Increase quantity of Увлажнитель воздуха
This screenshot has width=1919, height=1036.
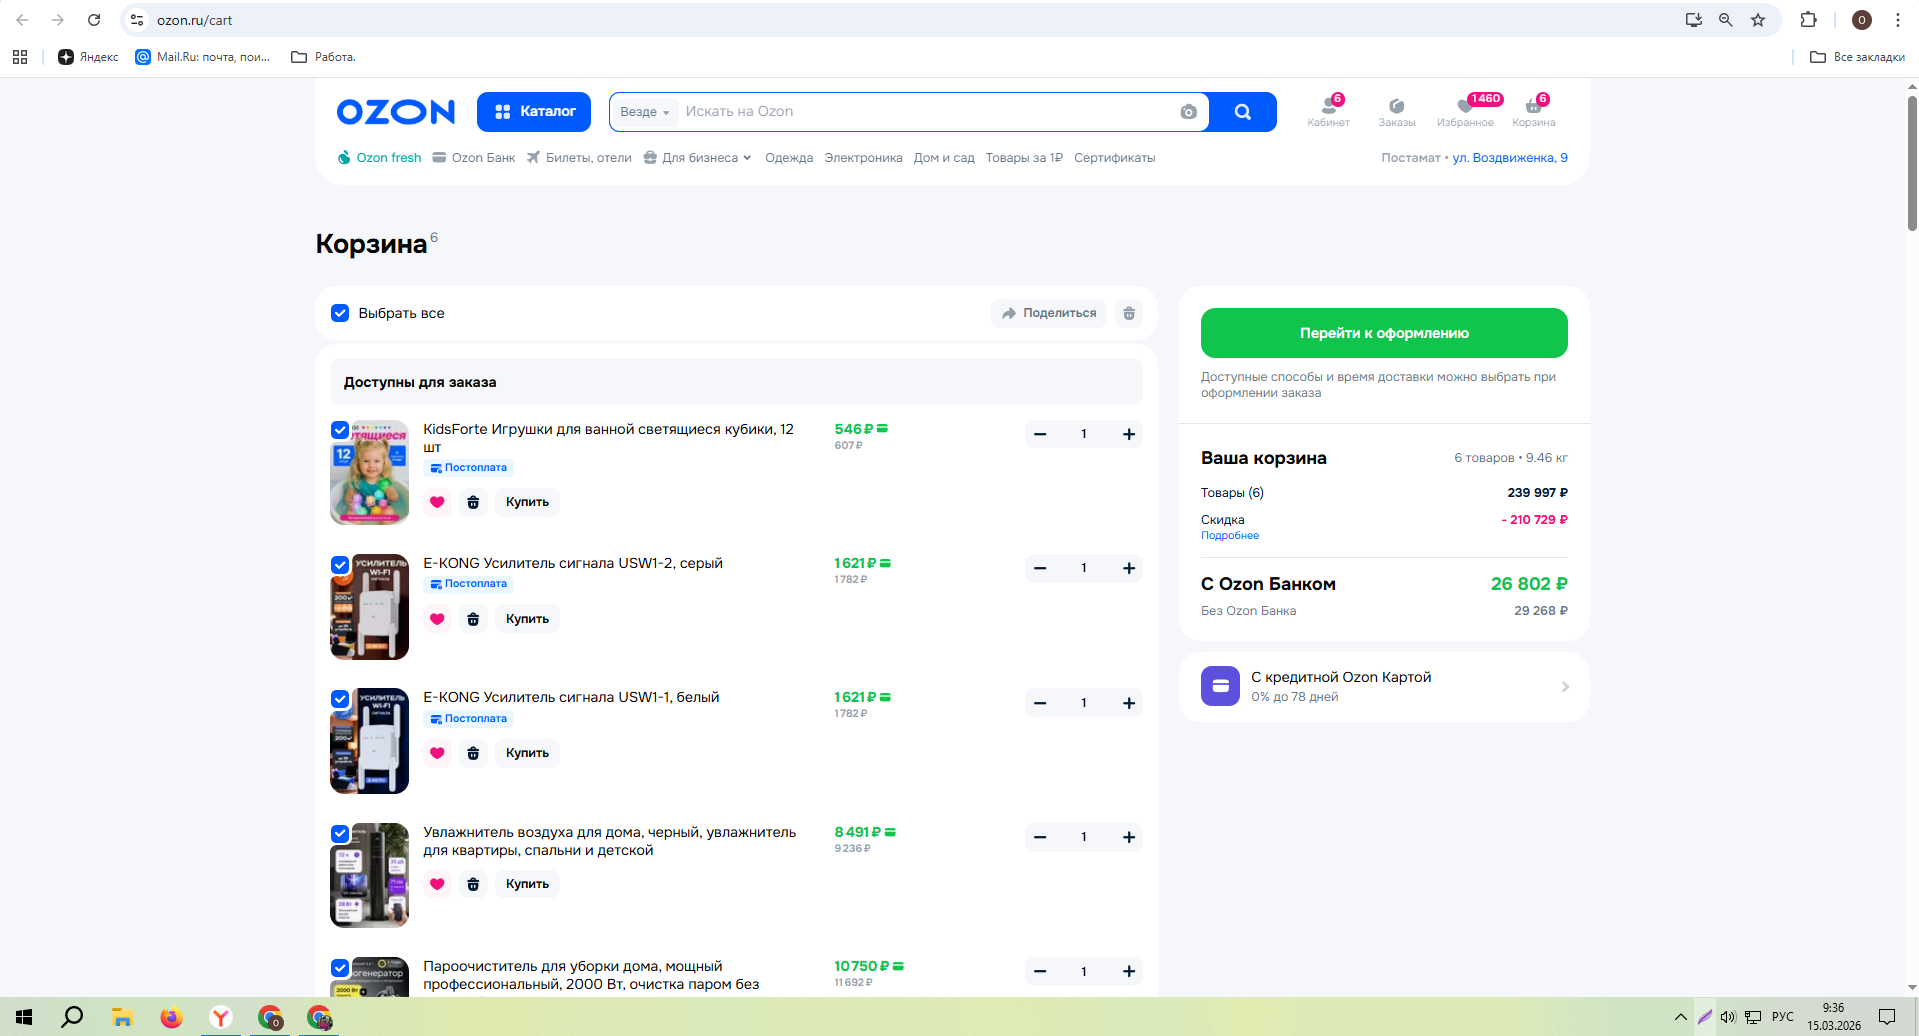[x=1129, y=837]
